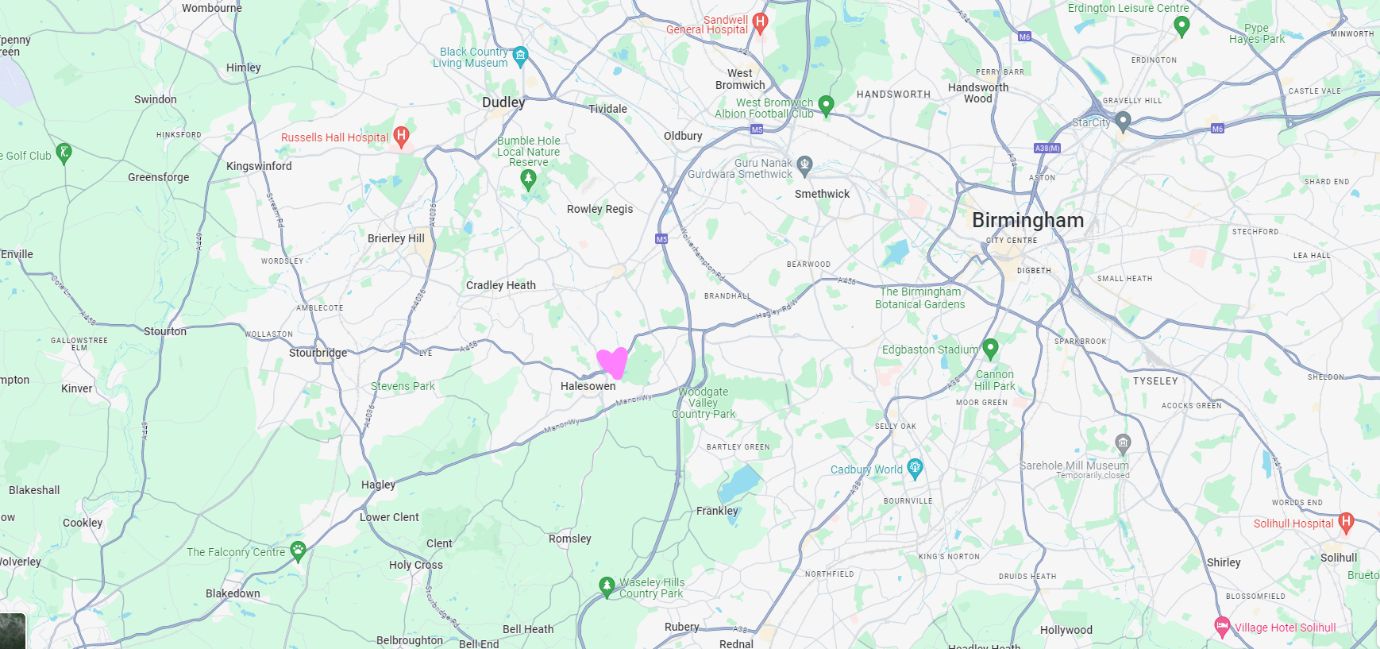Click the Erdington Leisure Centre pin
The image size is (1380, 649).
(x=1181, y=26)
